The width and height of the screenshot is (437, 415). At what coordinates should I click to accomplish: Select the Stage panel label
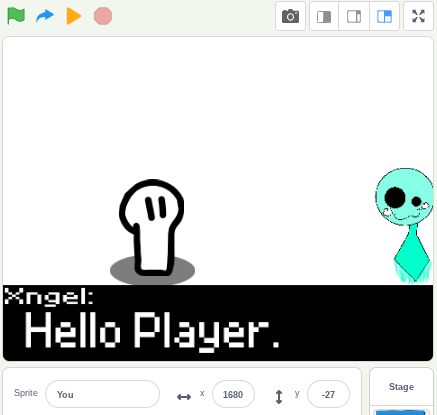[x=401, y=387]
